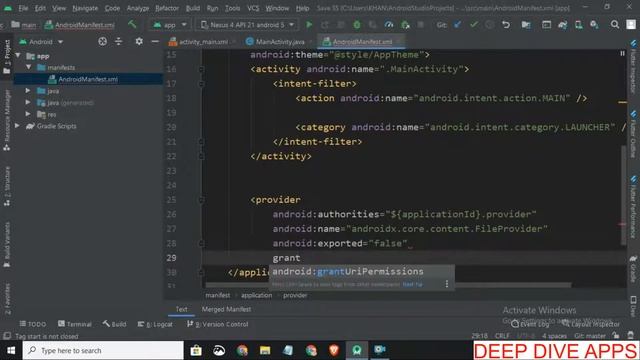Click the Revert undo arrow icon

point(506,25)
